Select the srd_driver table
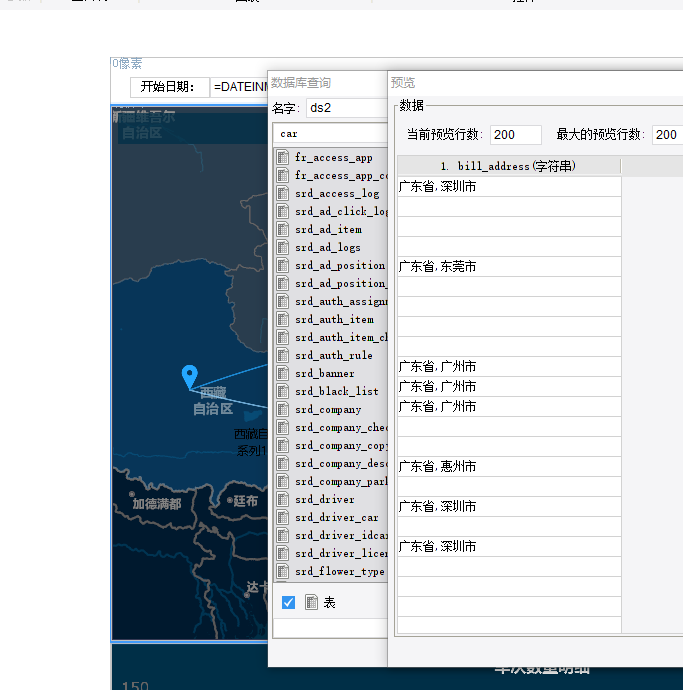 [332, 499]
